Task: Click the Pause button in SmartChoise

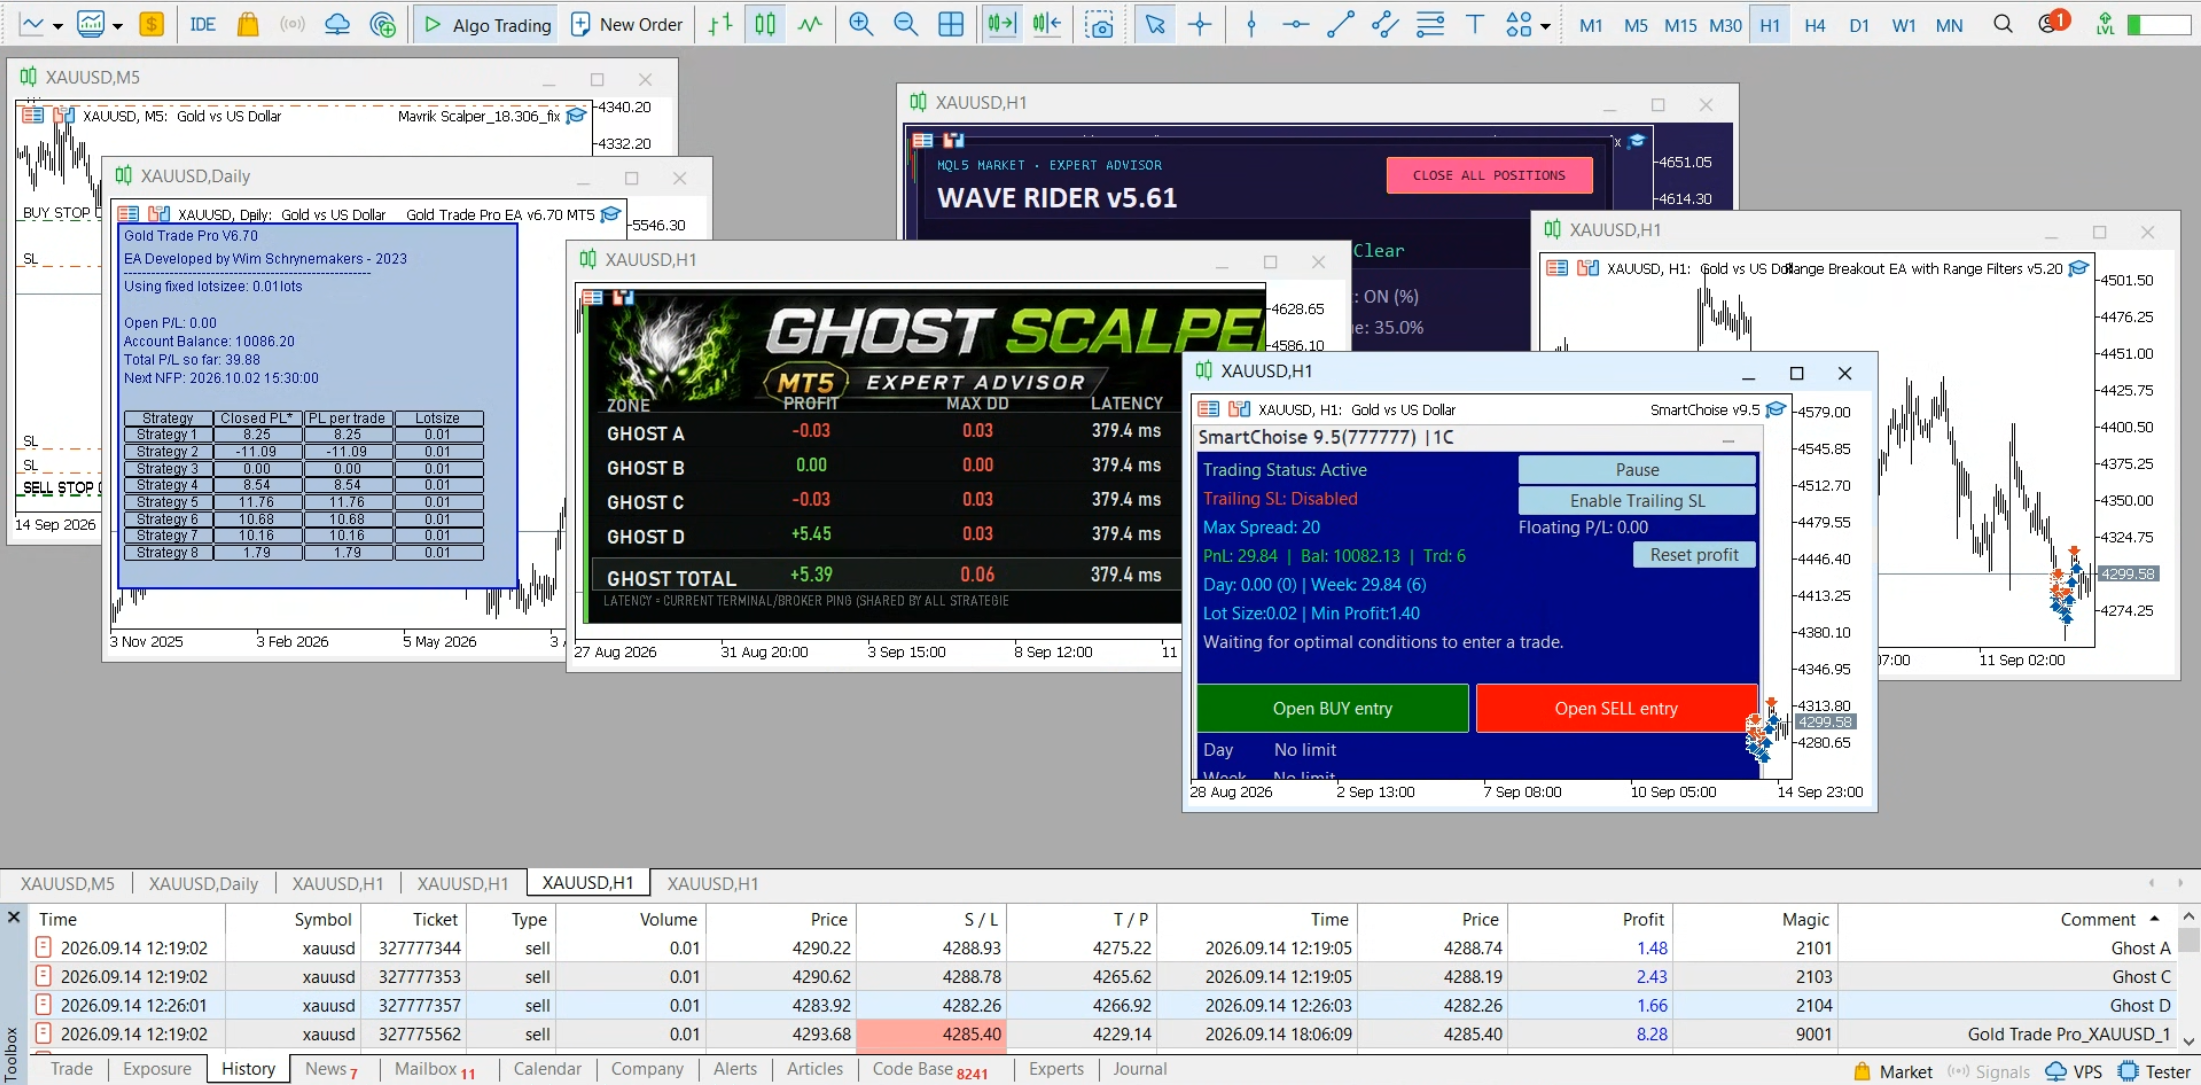Action: [1636, 469]
